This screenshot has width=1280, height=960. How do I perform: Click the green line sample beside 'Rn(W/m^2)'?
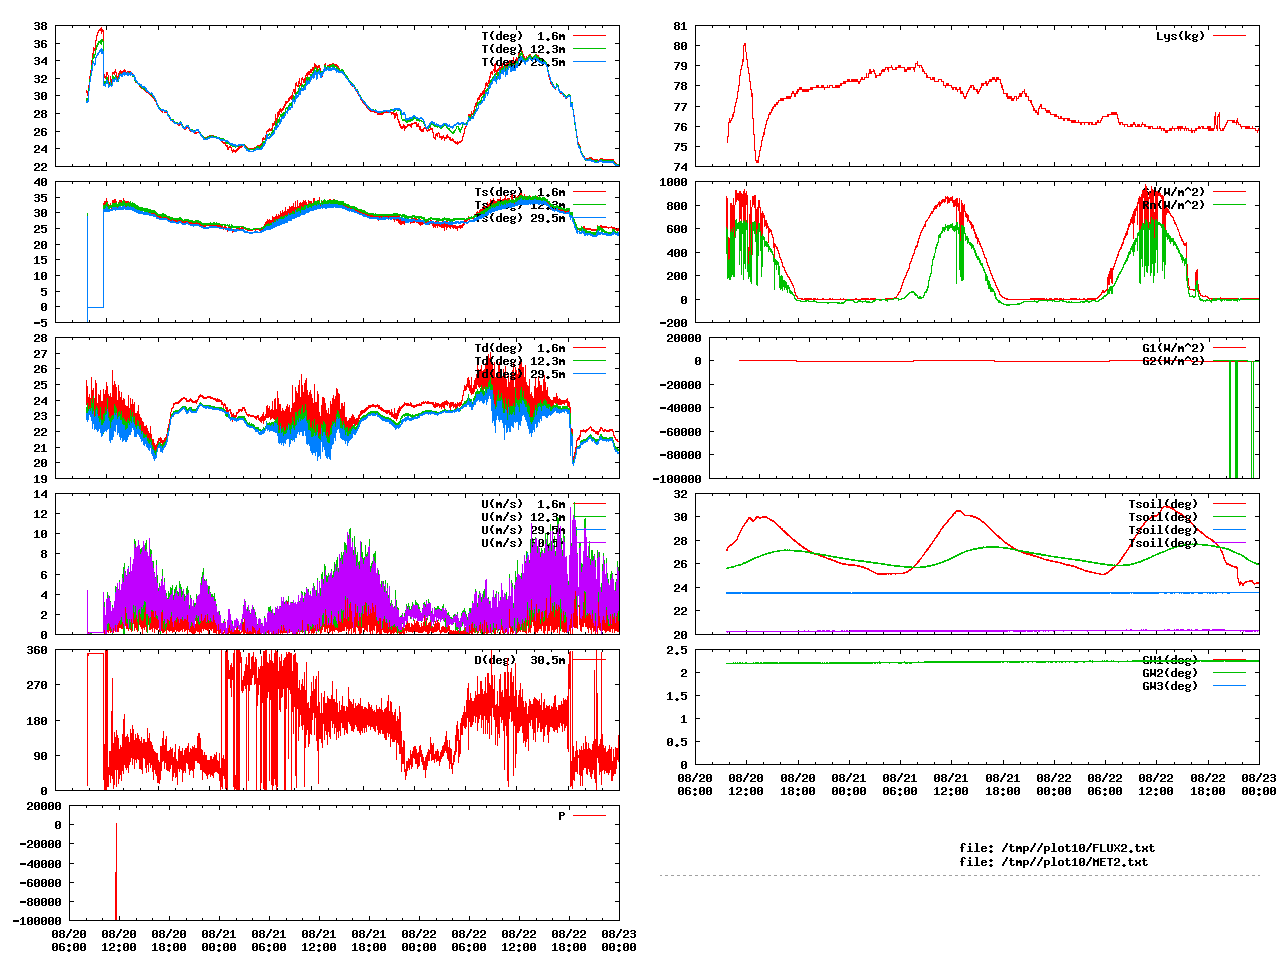pyautogui.click(x=1230, y=205)
